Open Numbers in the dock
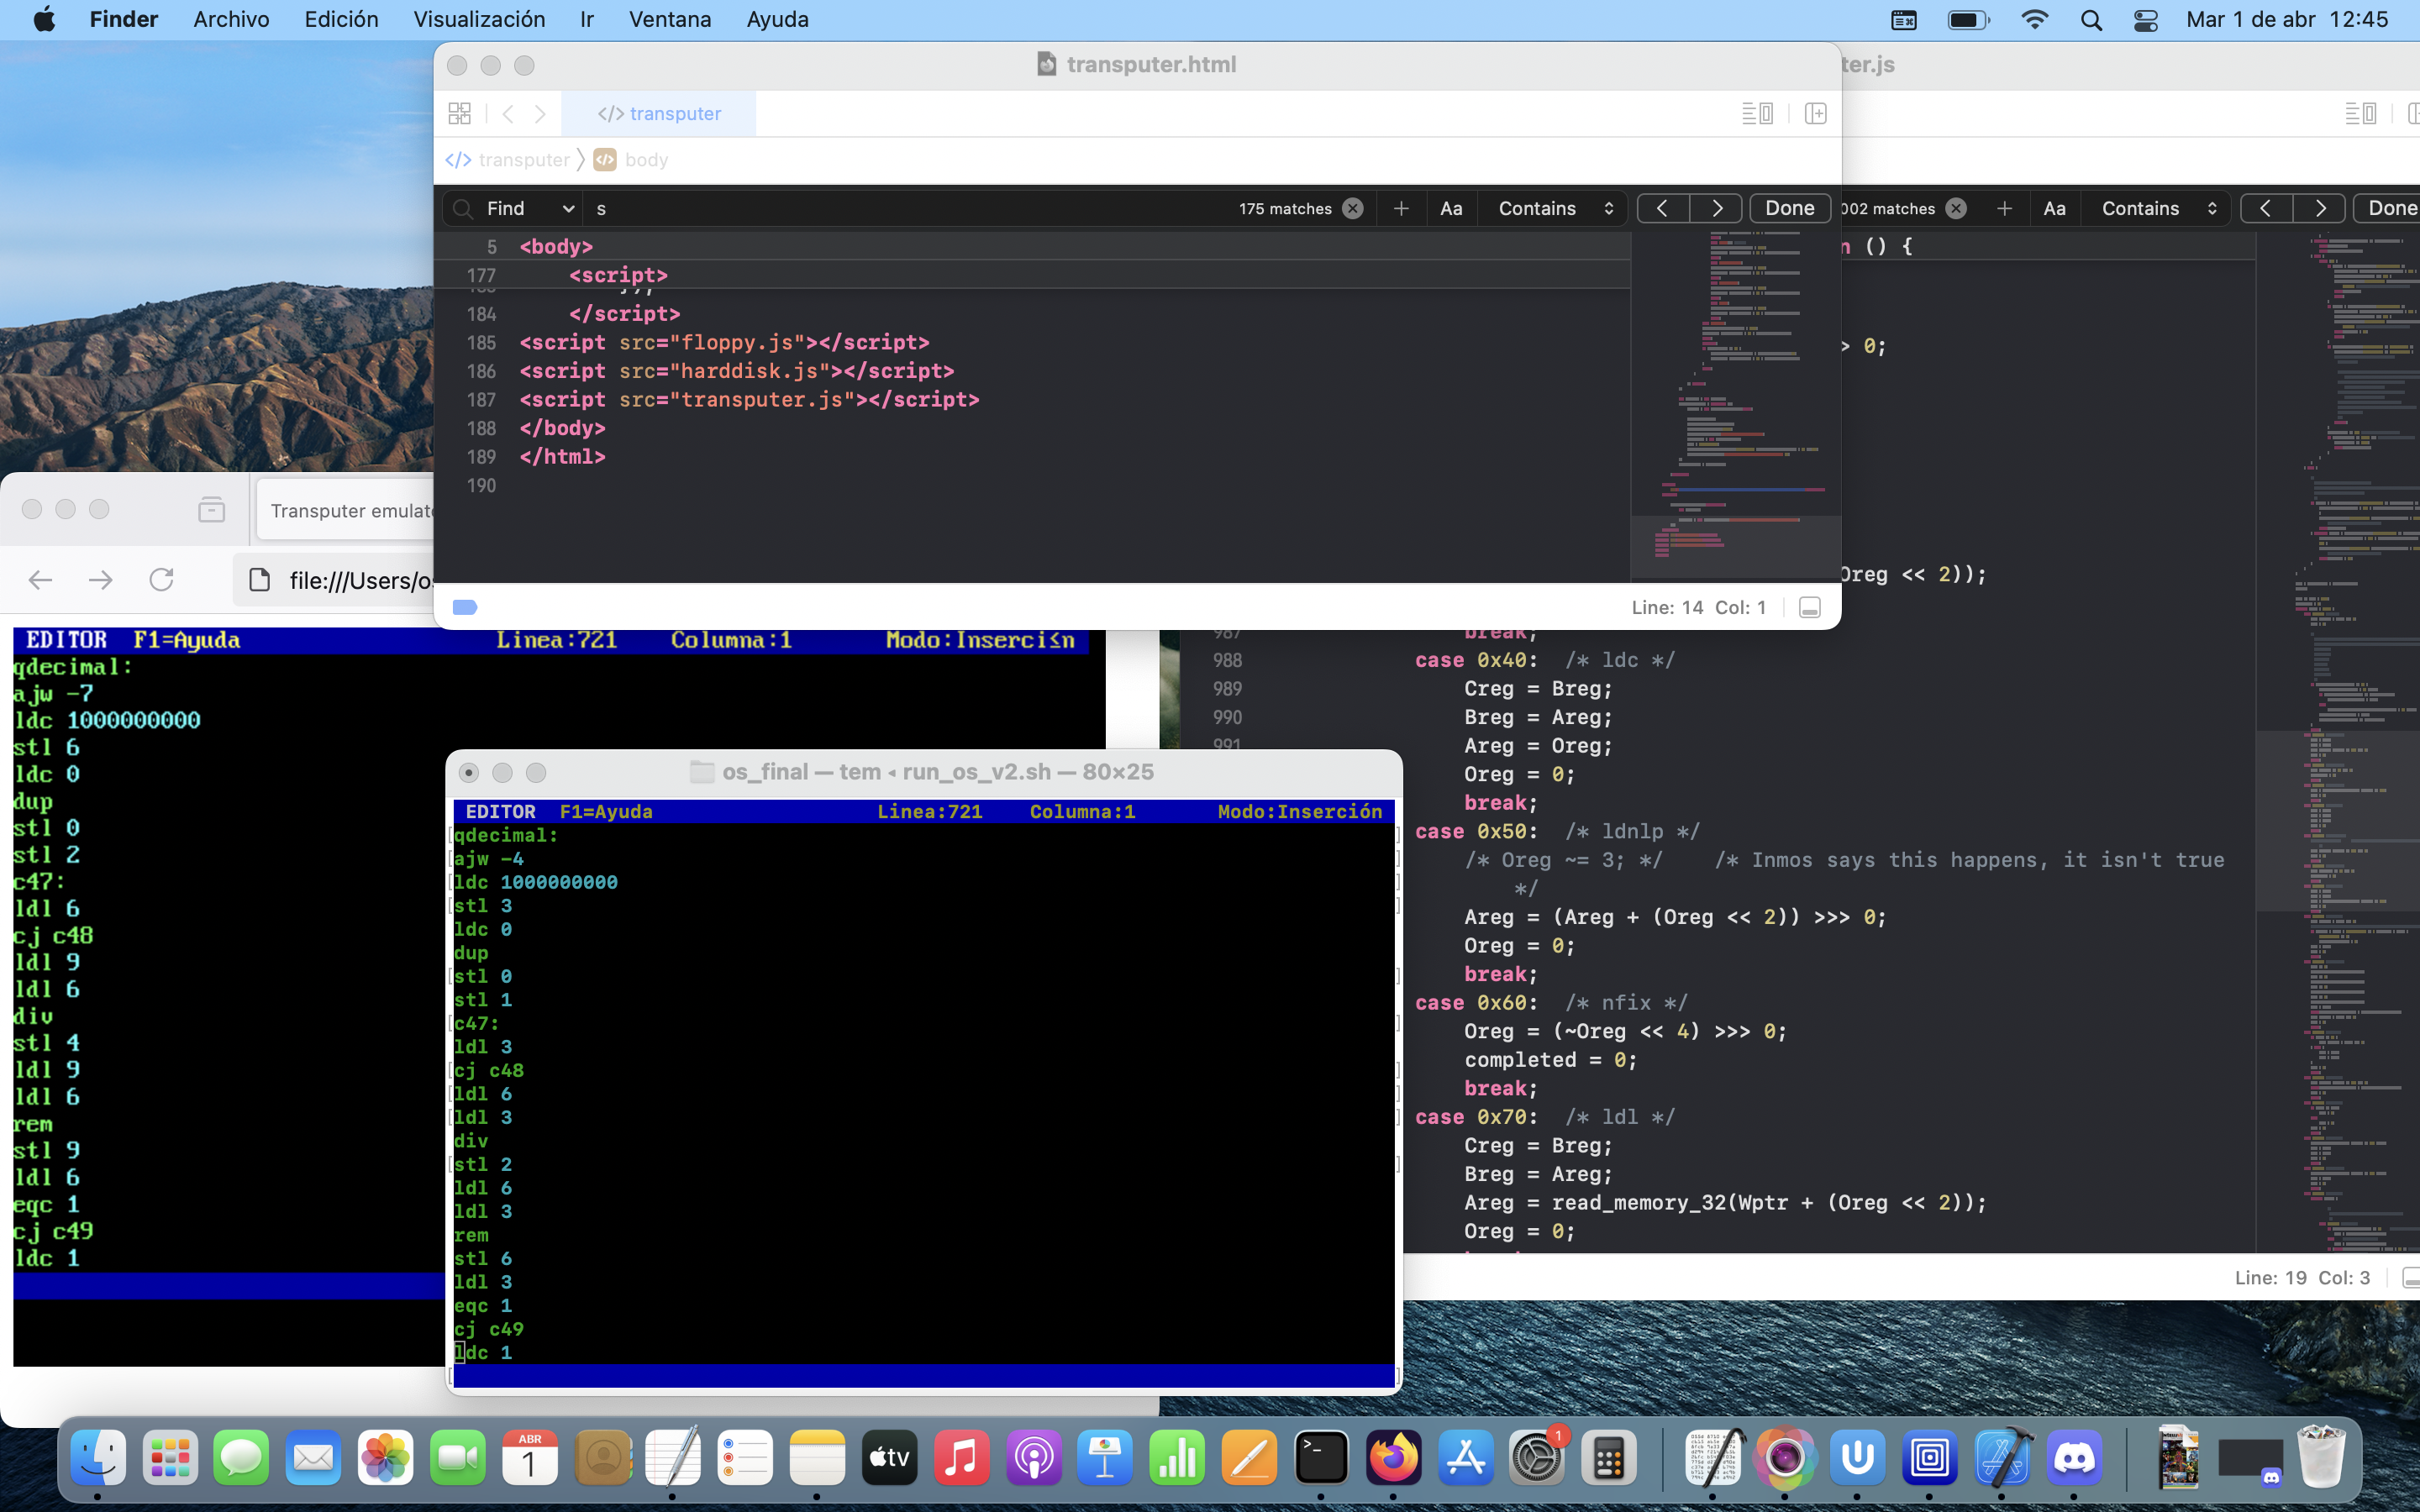 click(x=1178, y=1458)
